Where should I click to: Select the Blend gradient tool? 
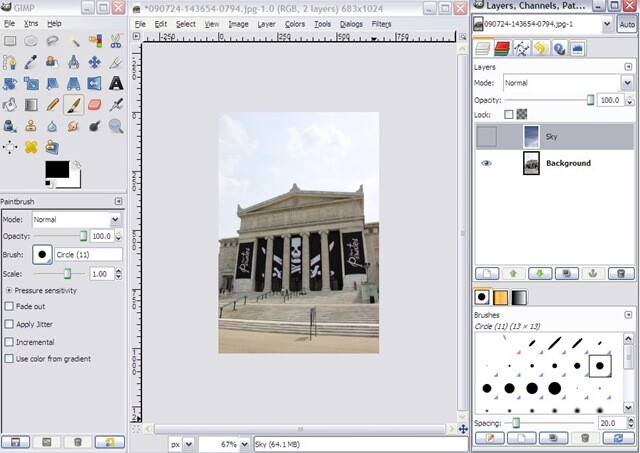tap(31, 104)
